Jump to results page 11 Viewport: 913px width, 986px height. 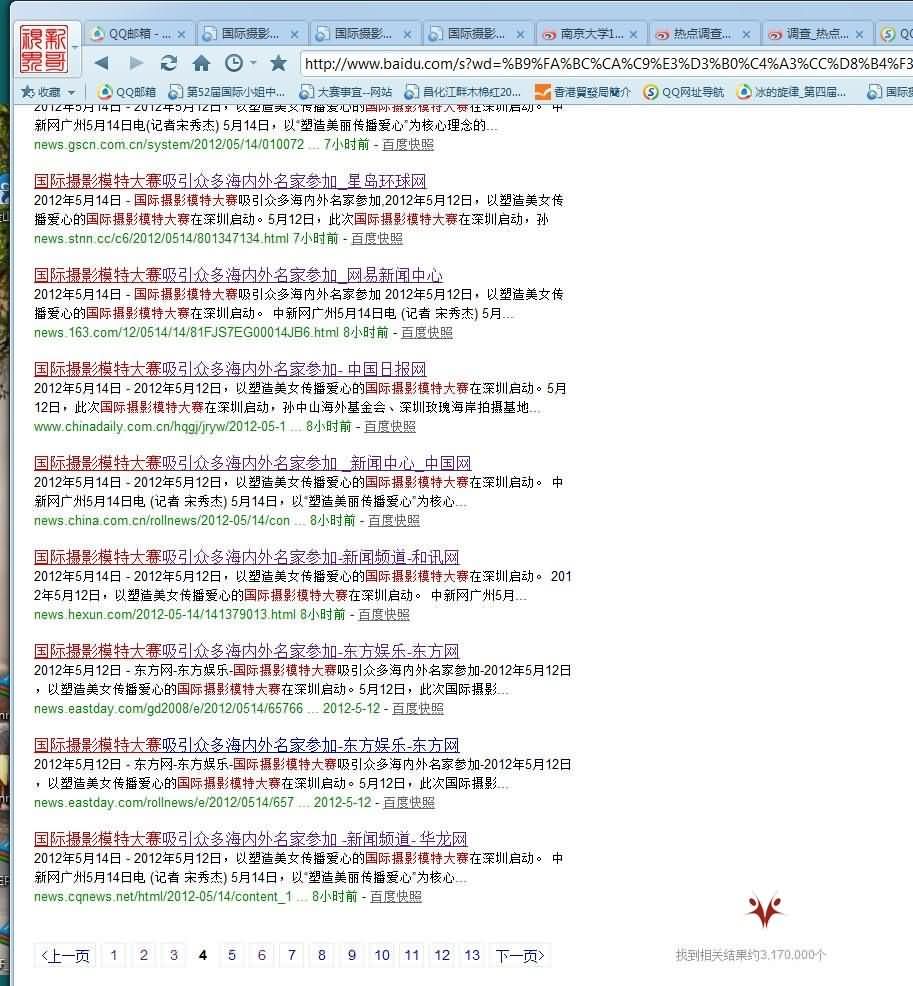click(x=412, y=956)
